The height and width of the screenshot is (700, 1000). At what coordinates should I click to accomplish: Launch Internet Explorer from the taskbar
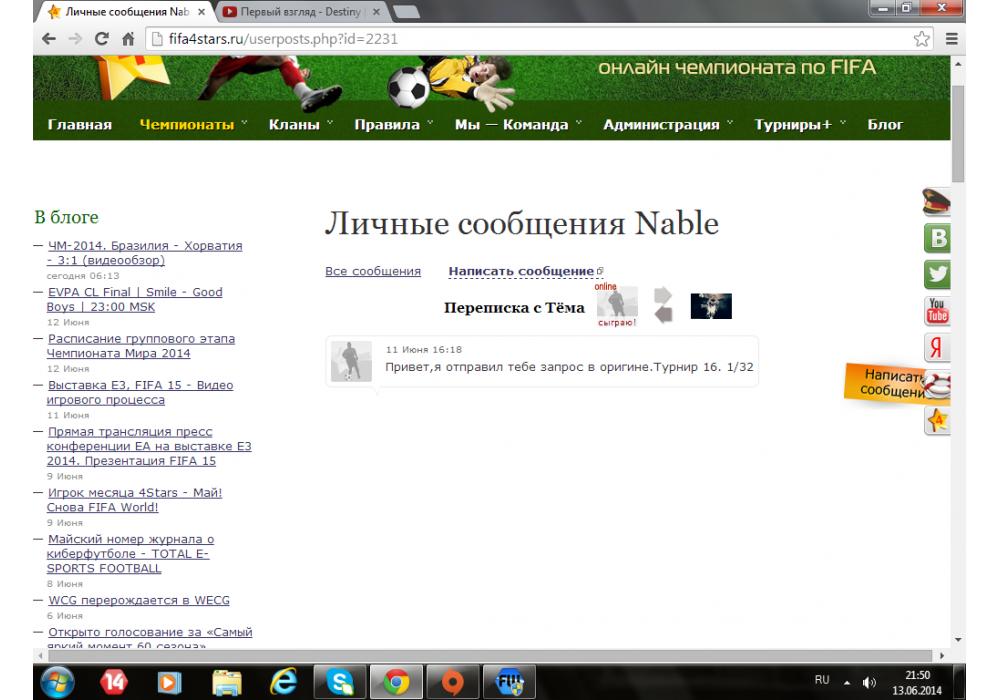coord(283,682)
